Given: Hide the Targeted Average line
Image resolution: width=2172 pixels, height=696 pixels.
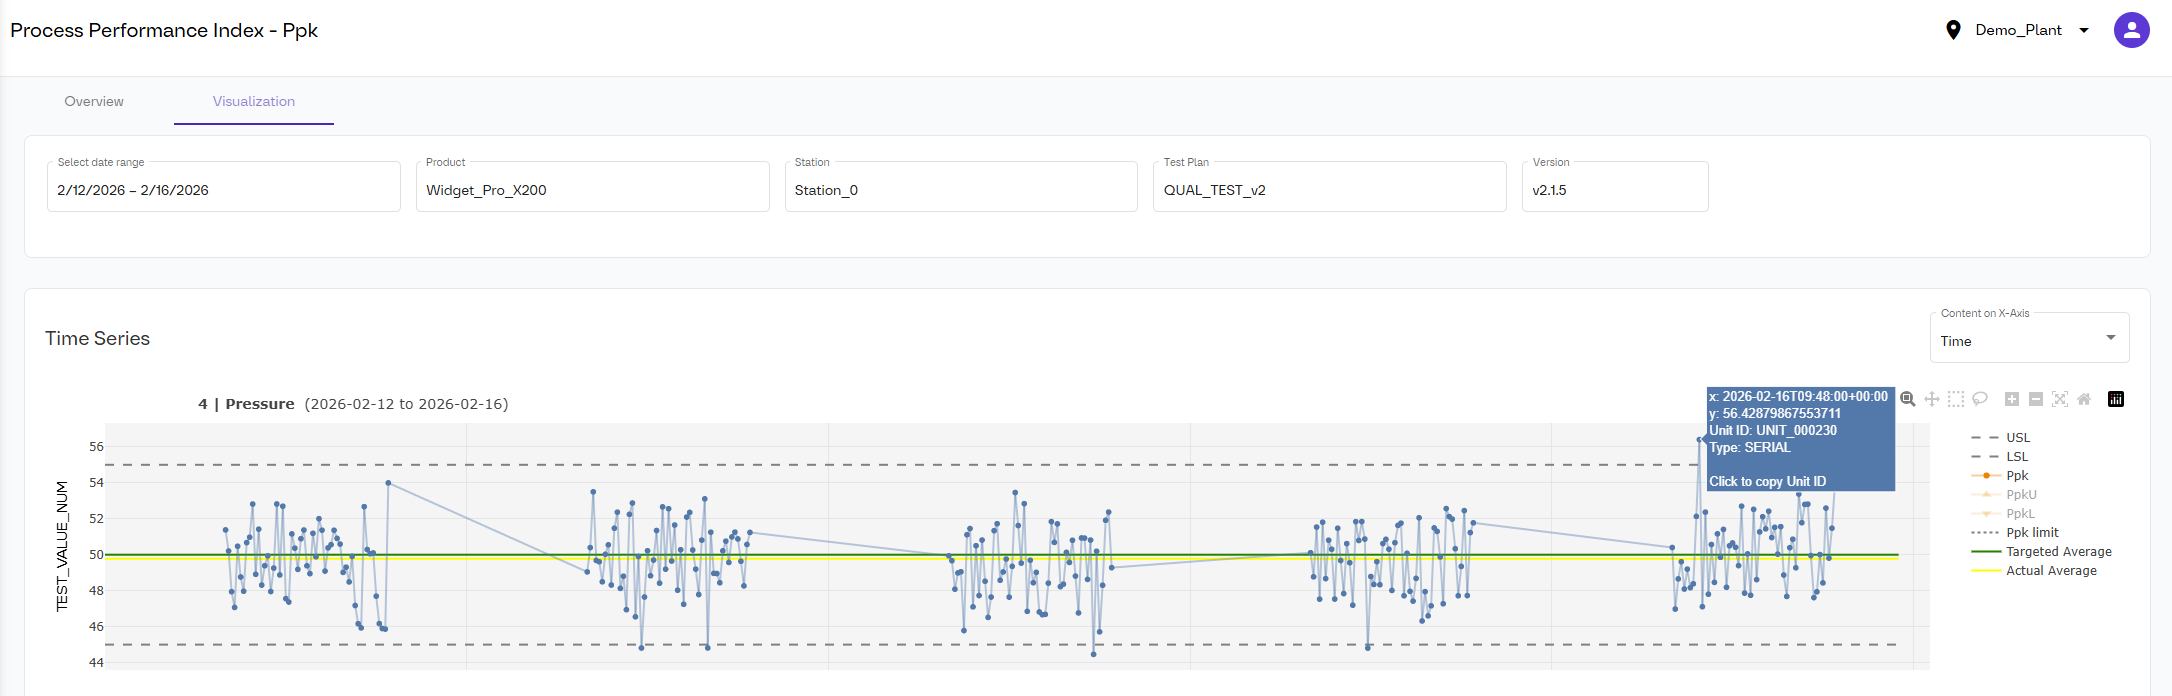Looking at the screenshot, I should 2058,552.
